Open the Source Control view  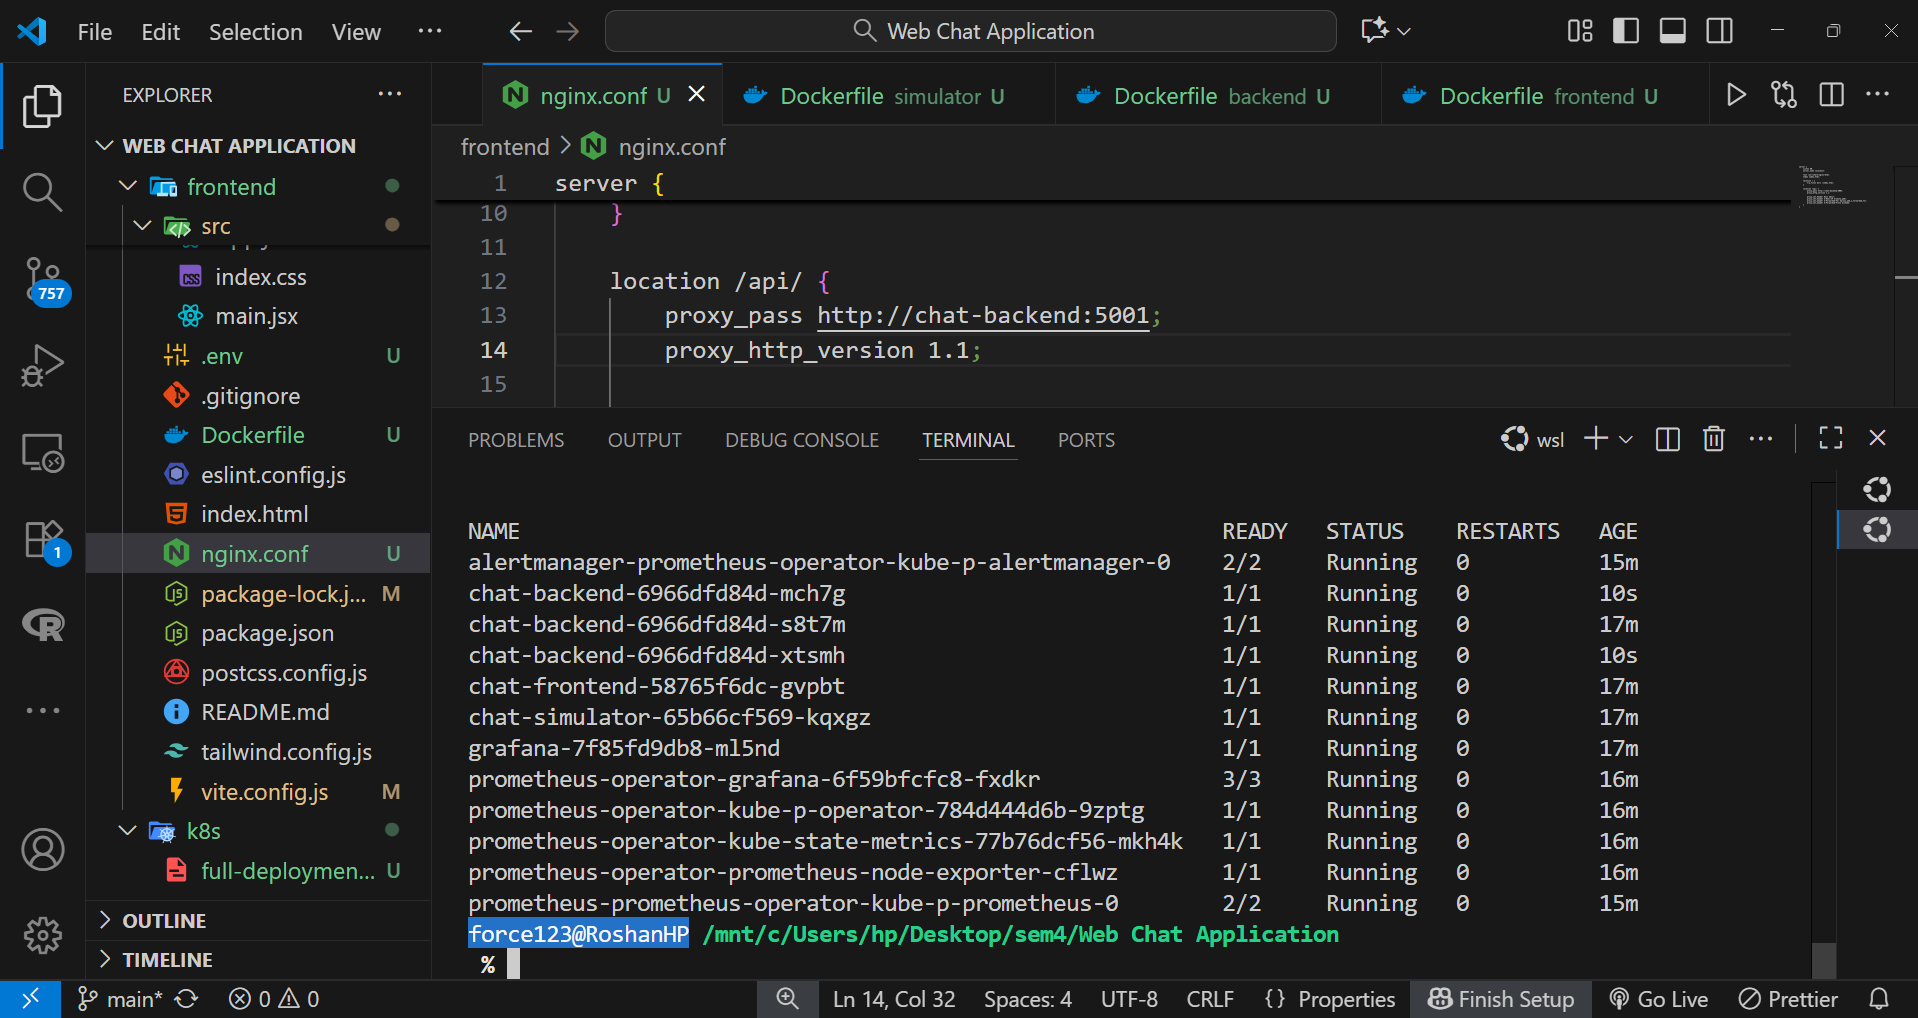42,276
